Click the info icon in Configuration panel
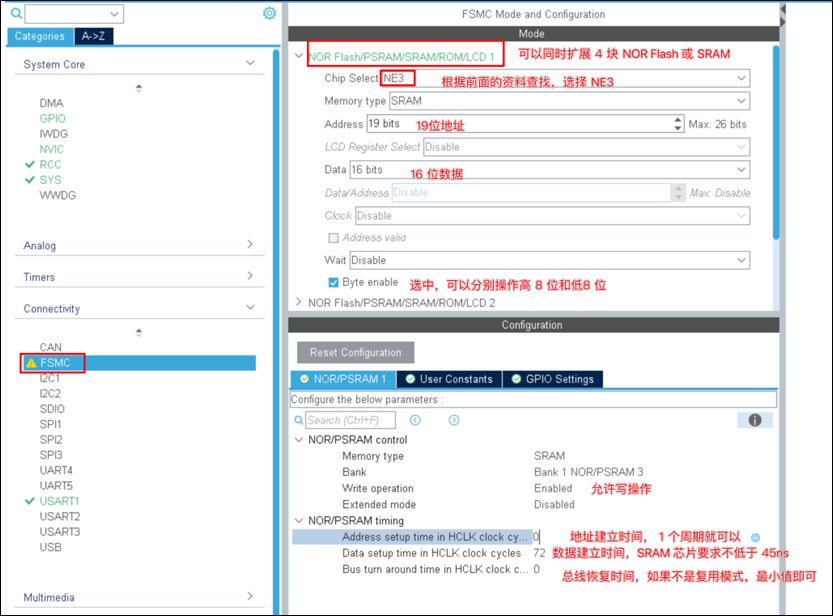 pyautogui.click(x=755, y=420)
